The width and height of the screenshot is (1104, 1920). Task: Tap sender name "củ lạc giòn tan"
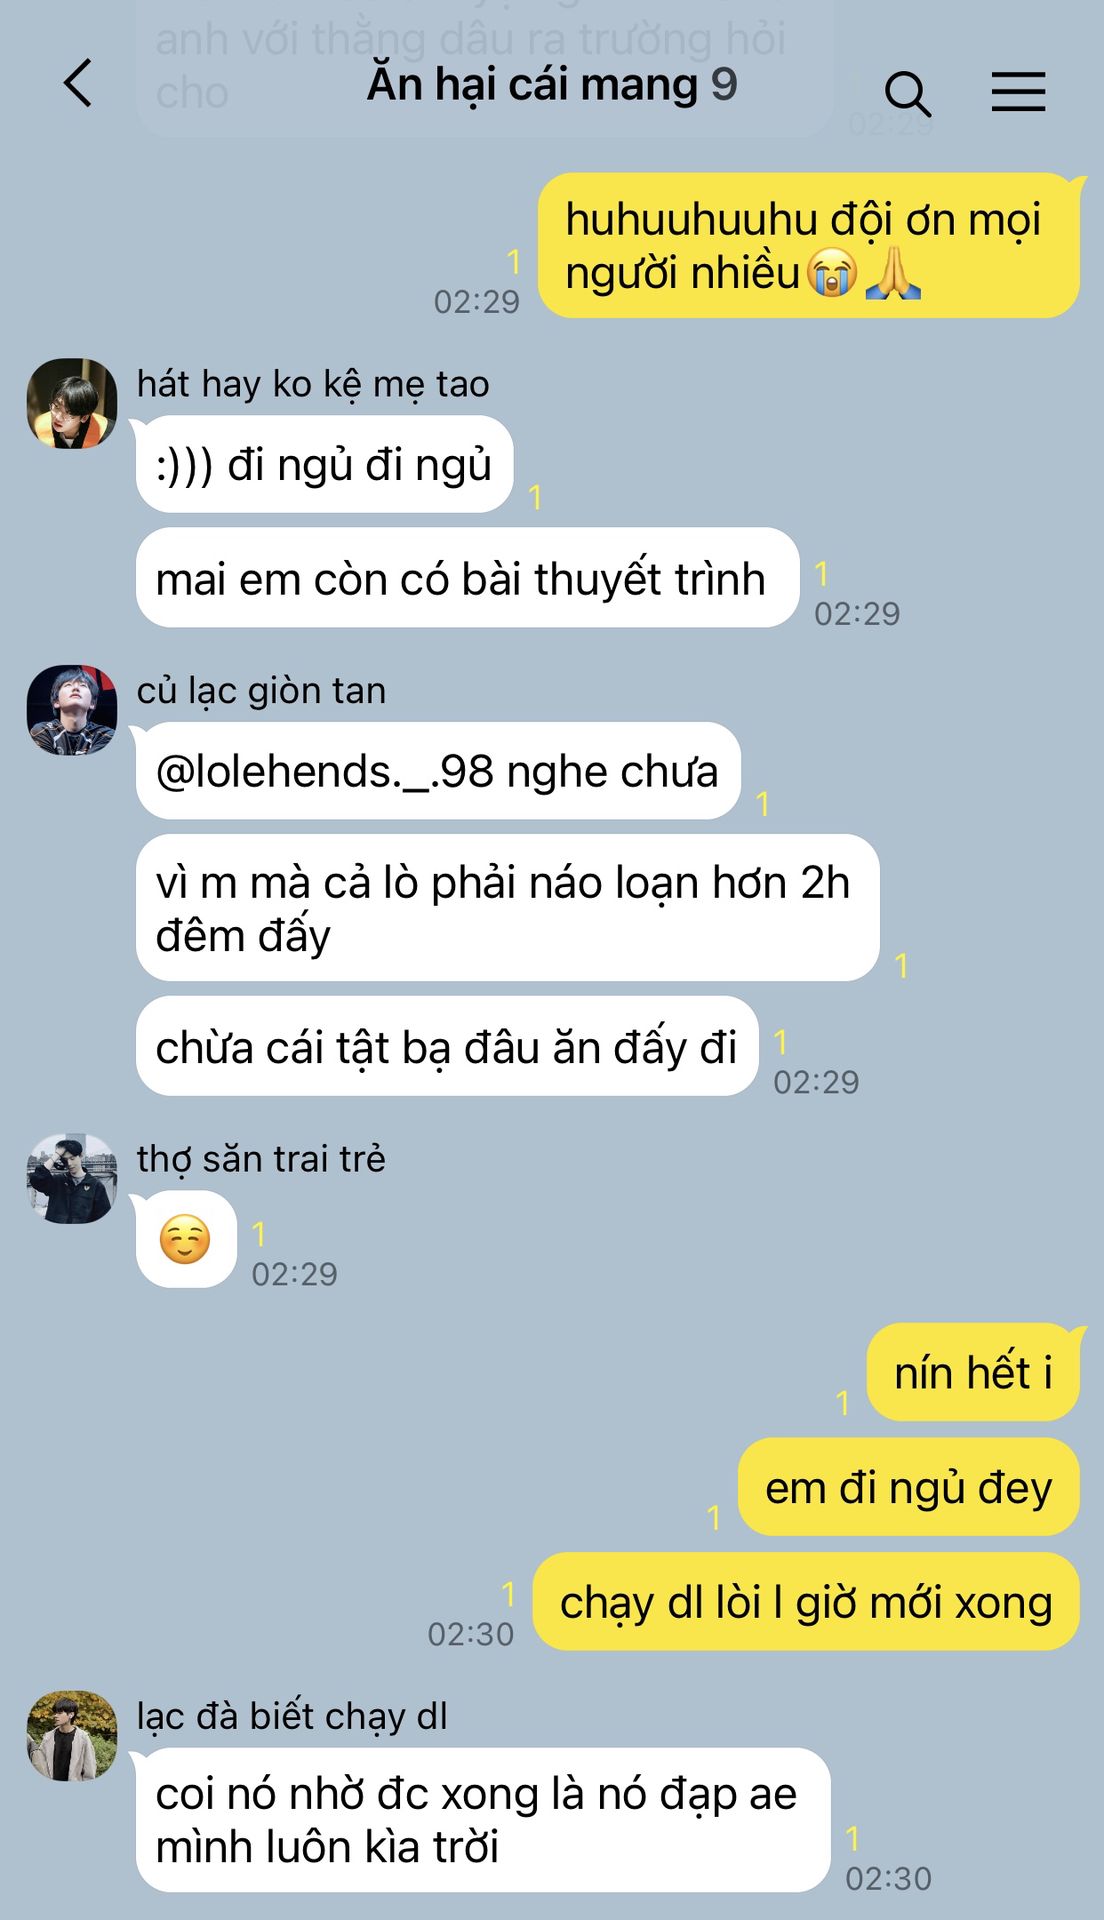tap(261, 691)
